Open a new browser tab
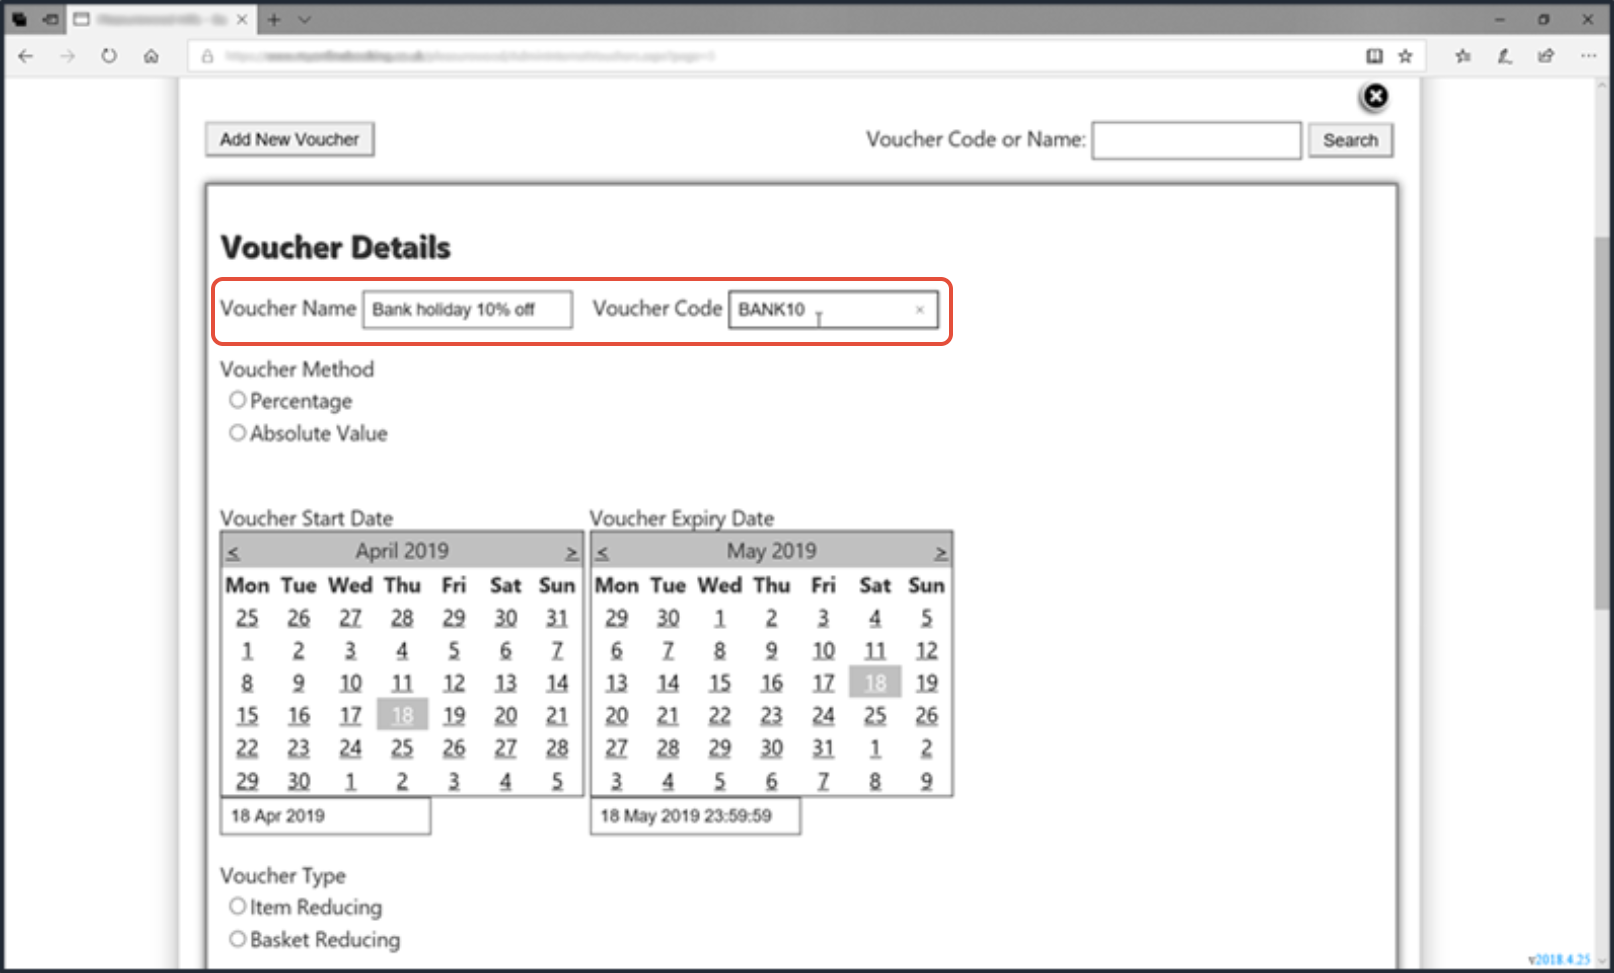The image size is (1614, 973). [x=274, y=19]
